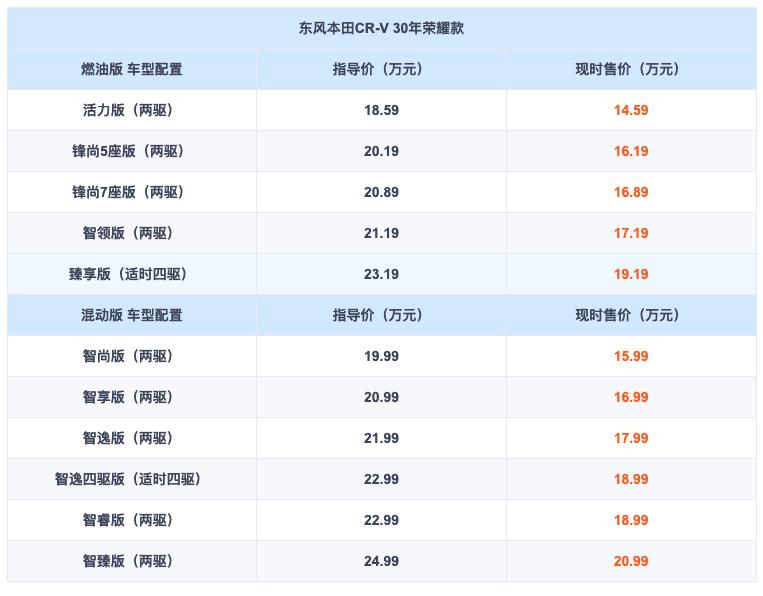Click the orange price 14.59

pos(631,110)
